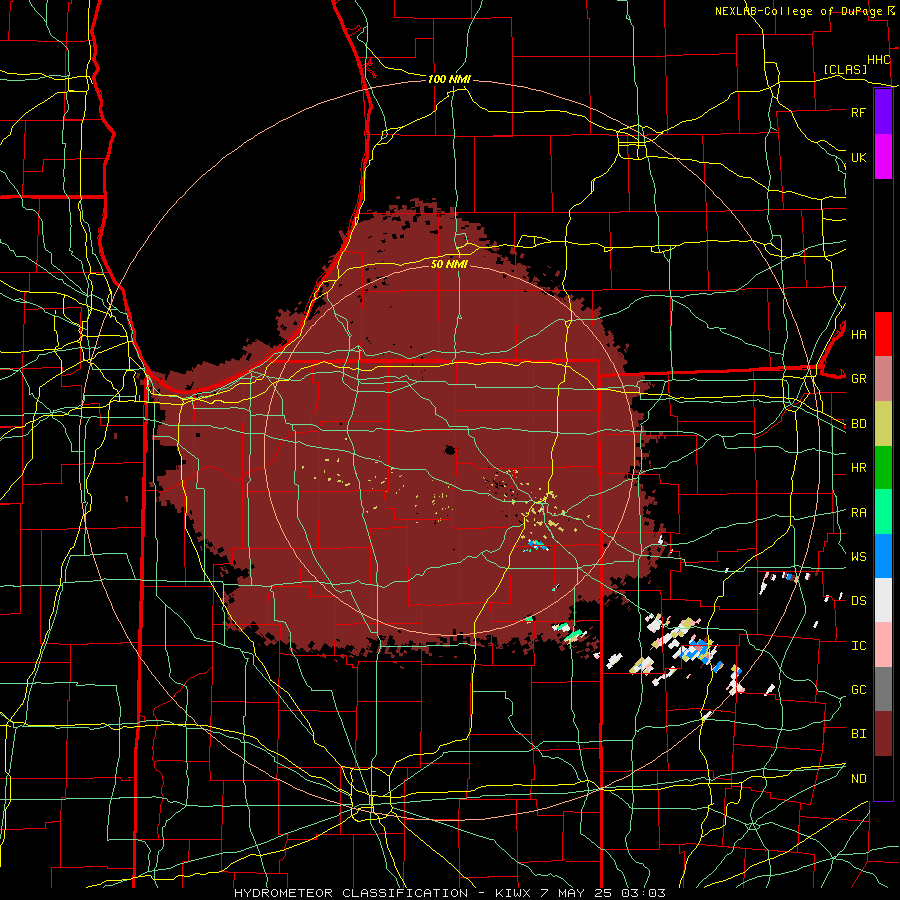This screenshot has height=900, width=900.
Task: Click the blue wet snow echo inside the 50 NMI ring
Action: (537, 544)
